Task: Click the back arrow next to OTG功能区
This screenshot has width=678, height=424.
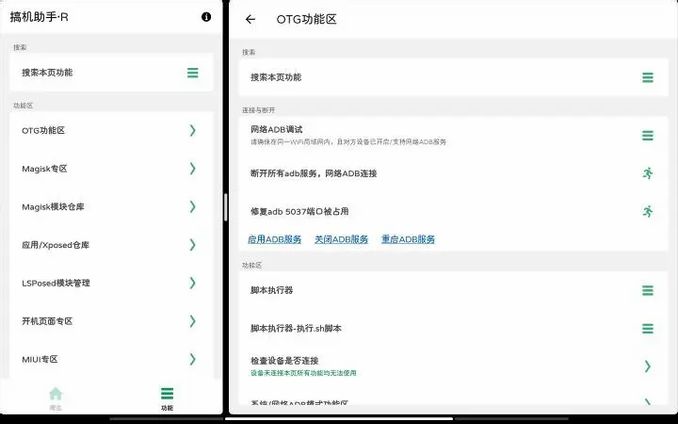Action: (x=250, y=19)
